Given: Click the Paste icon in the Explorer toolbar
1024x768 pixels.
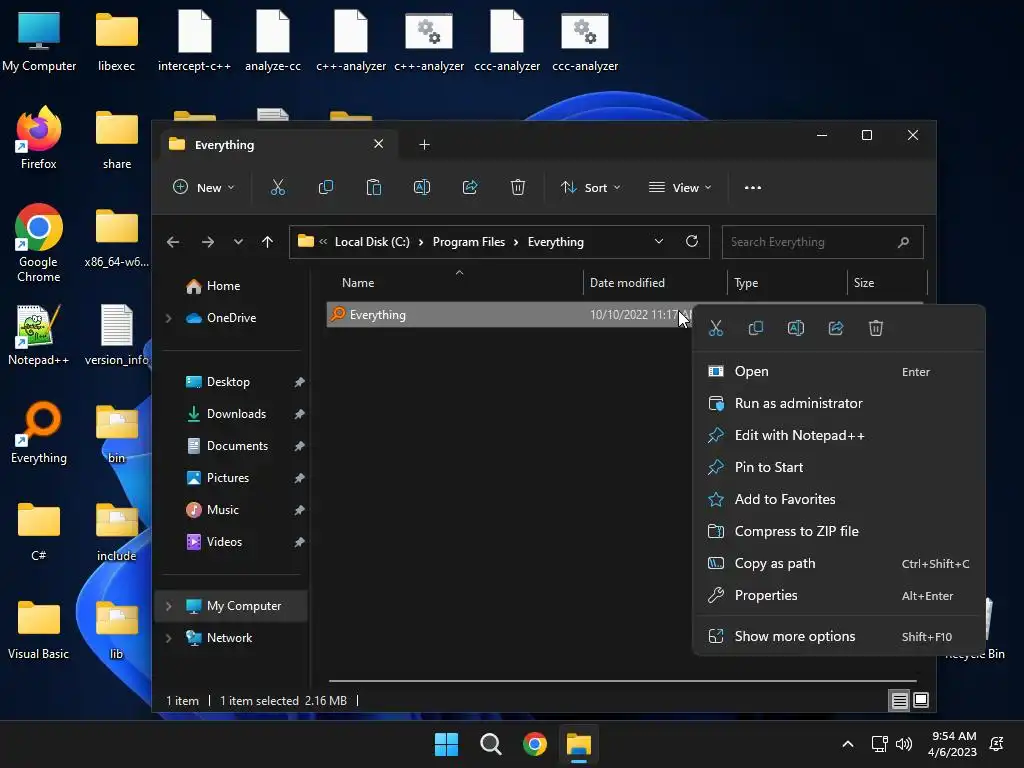Looking at the screenshot, I should (x=374, y=187).
